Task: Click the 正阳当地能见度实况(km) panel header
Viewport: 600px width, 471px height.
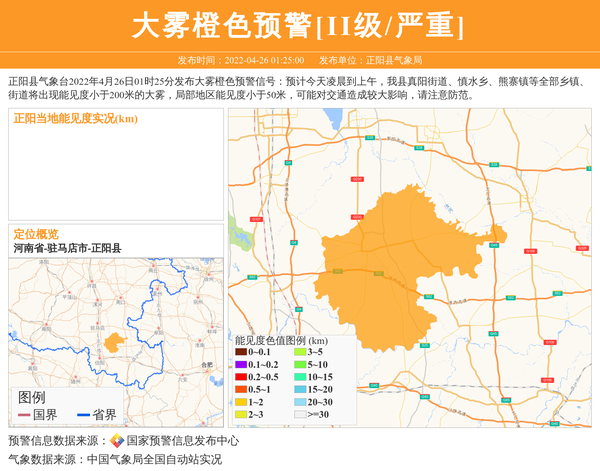Action: 76,119
